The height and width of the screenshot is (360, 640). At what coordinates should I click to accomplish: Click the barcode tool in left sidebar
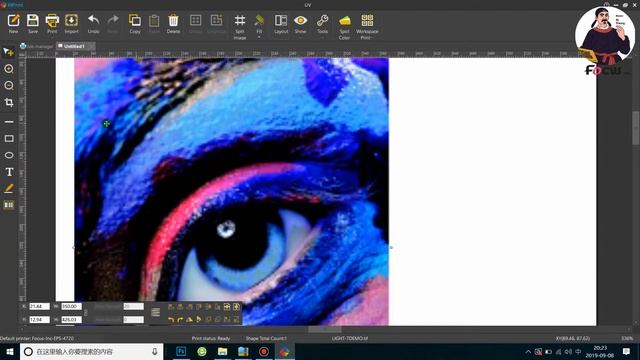(x=9, y=205)
